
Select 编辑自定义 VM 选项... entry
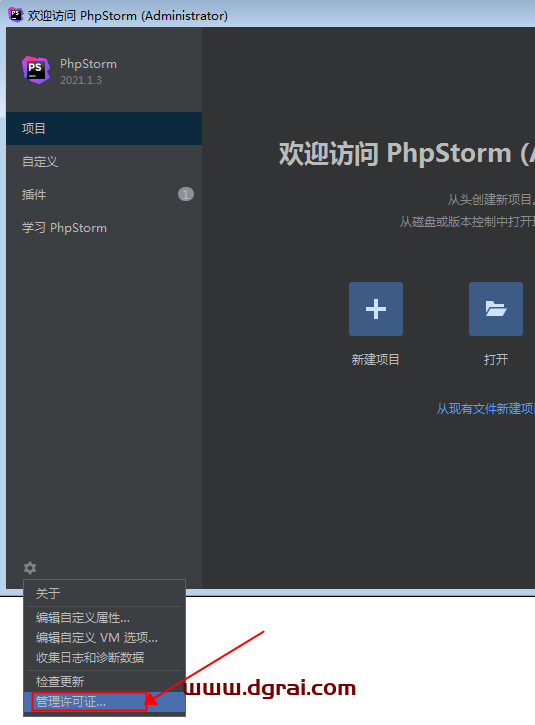[105, 638]
